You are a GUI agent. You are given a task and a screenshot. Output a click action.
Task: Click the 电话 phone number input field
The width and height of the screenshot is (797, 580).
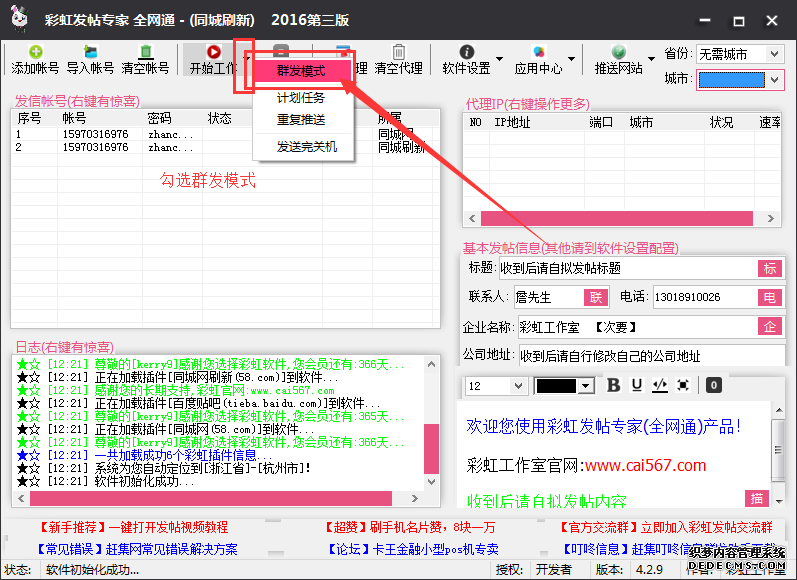705,297
